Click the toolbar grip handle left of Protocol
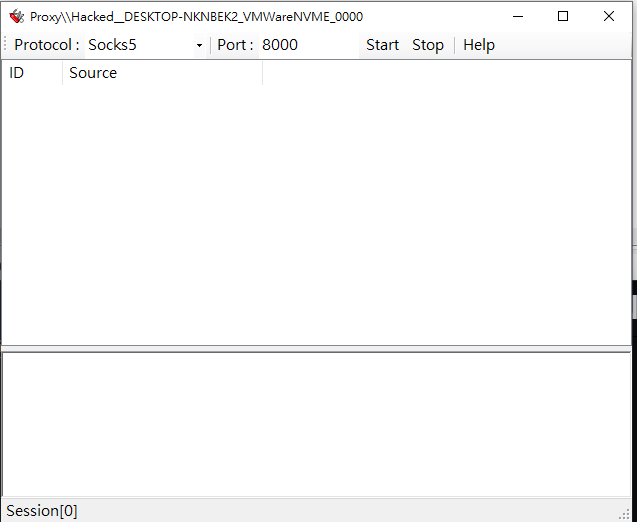 coord(6,45)
